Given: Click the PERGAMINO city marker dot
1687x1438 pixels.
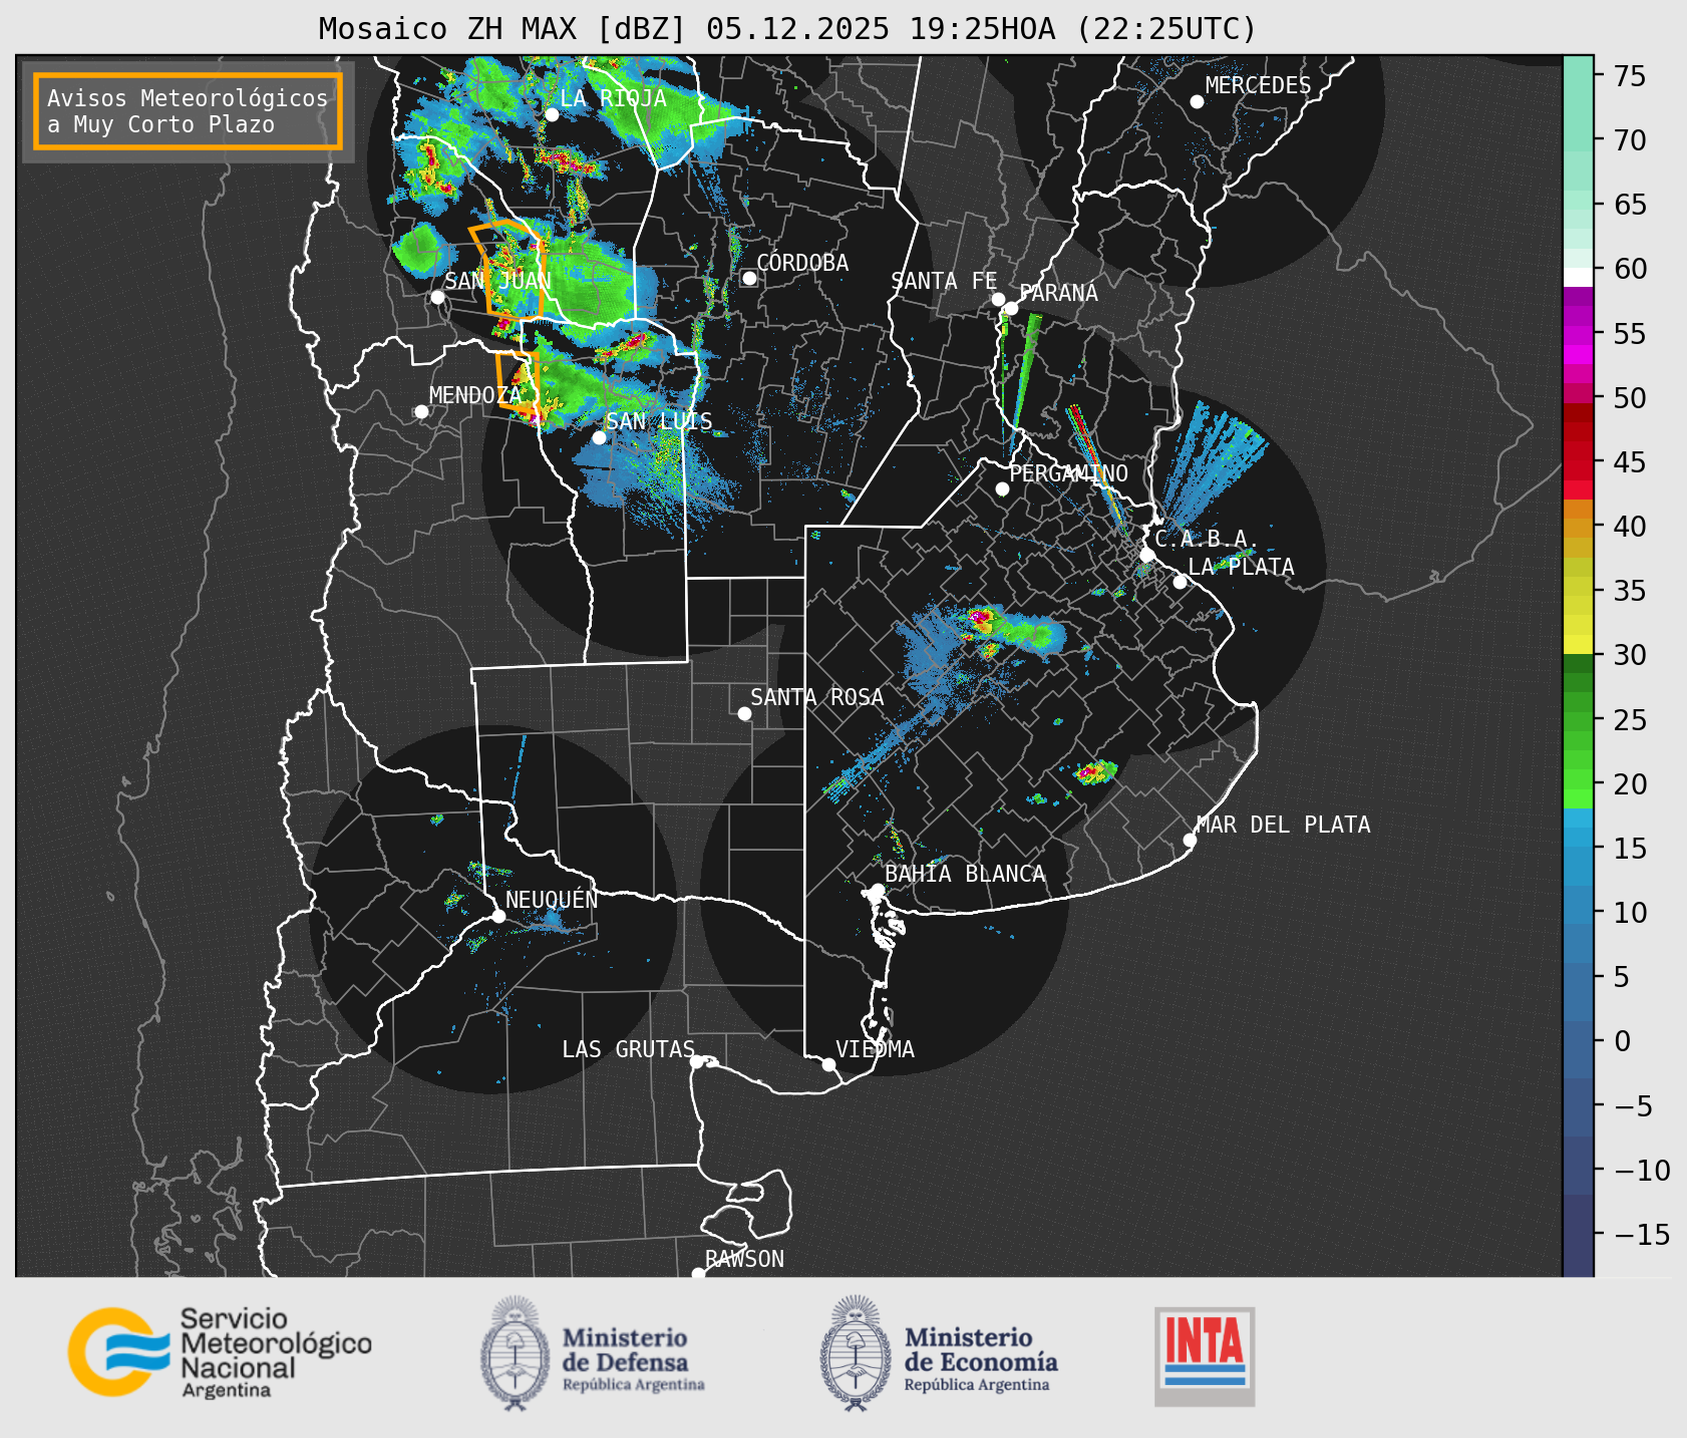Looking at the screenshot, I should (x=1002, y=489).
